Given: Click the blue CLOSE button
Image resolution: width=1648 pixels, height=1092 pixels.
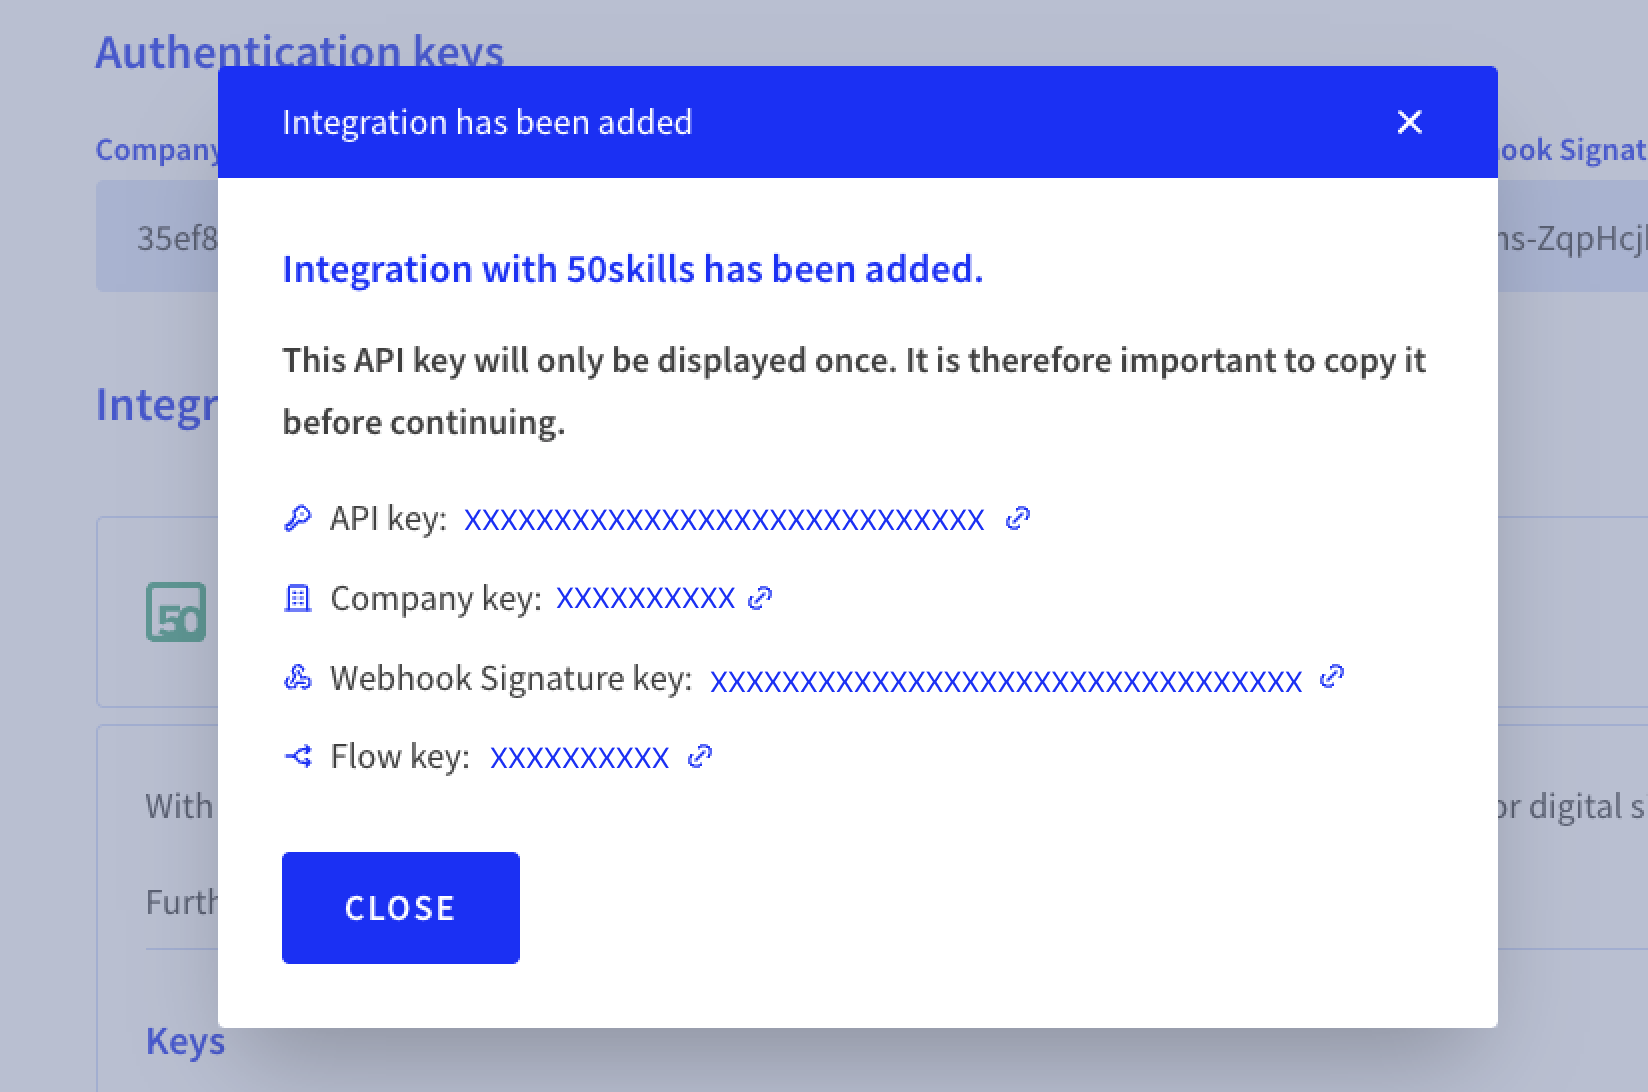Looking at the screenshot, I should (x=401, y=908).
